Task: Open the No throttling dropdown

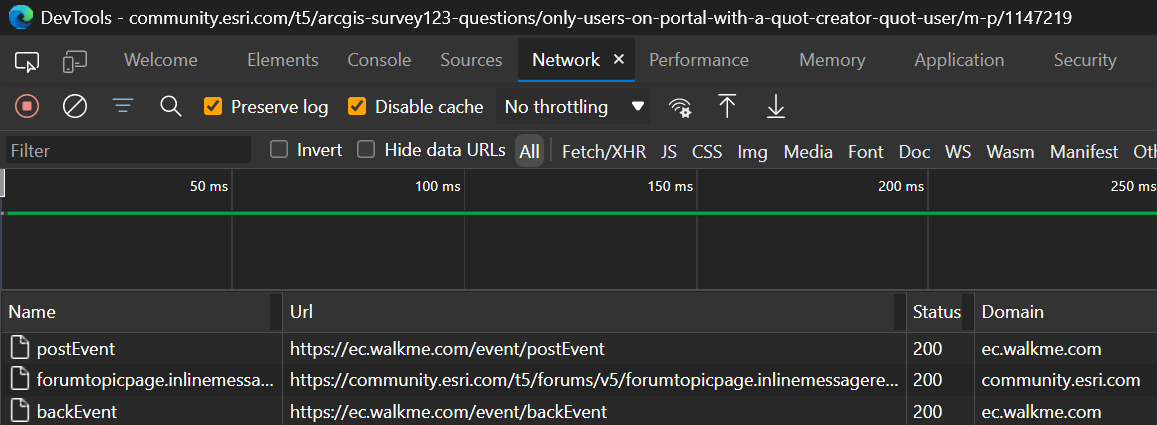Action: [574, 107]
